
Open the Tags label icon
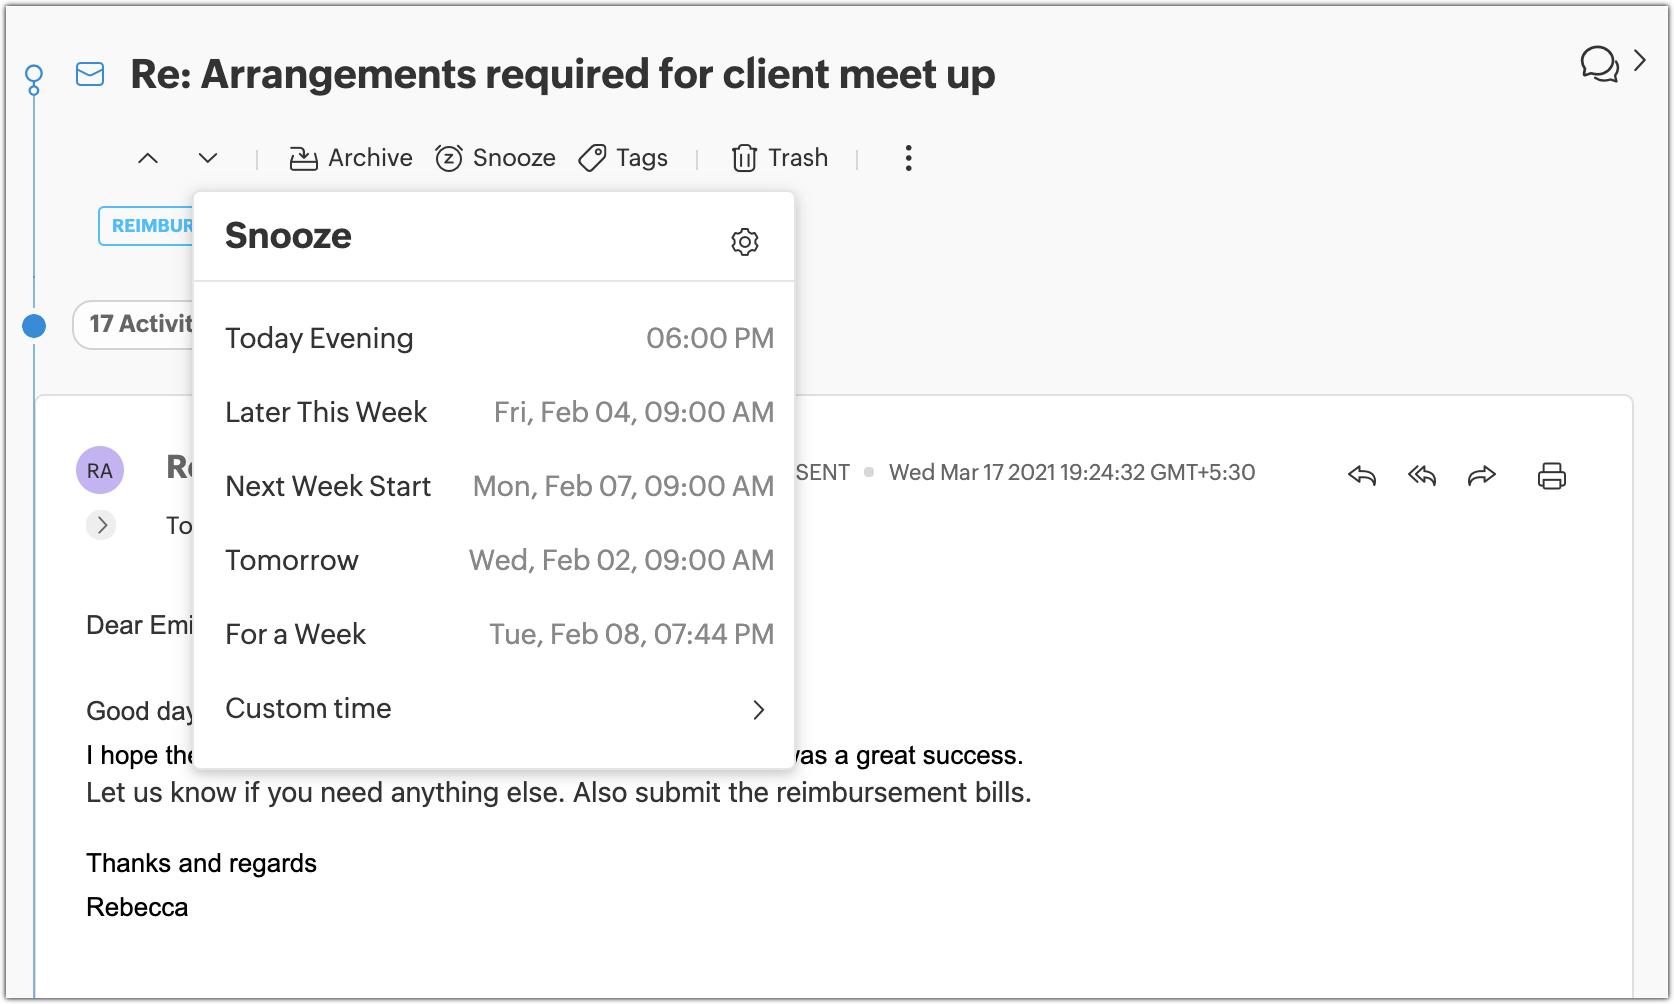[593, 158]
